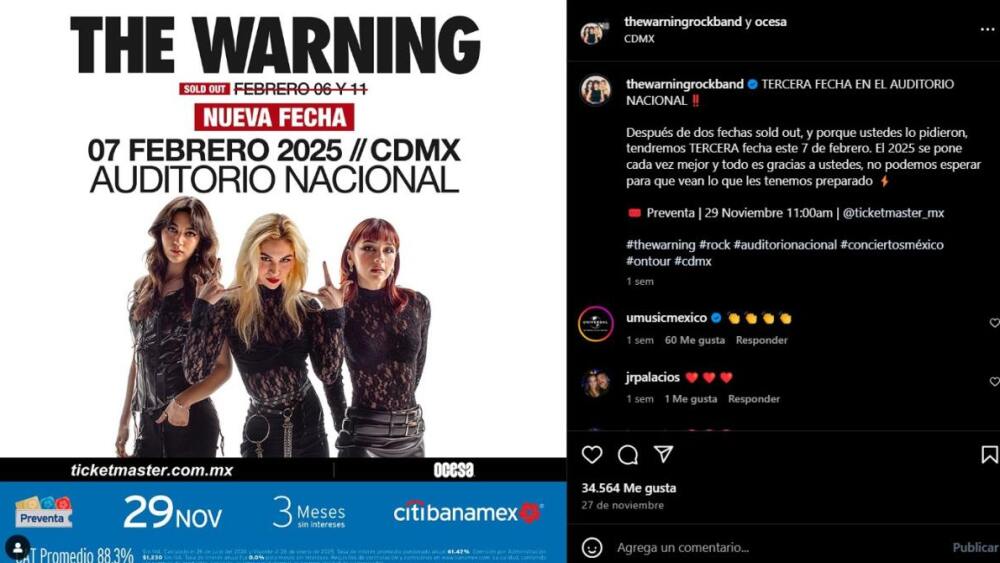Click tagged people icon on poster
The height and width of the screenshot is (563, 1000).
17,547
